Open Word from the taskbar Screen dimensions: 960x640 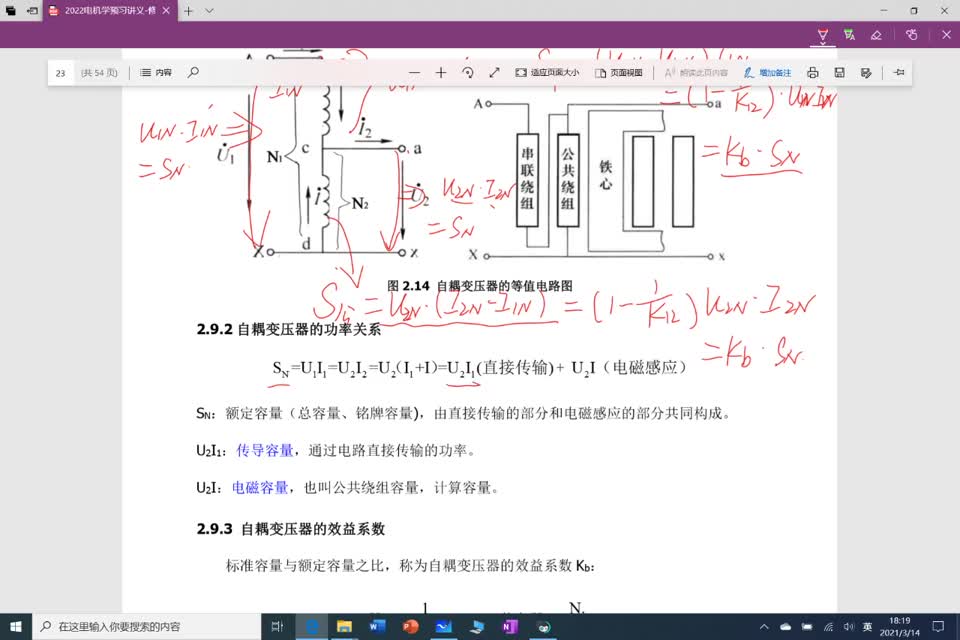377,627
